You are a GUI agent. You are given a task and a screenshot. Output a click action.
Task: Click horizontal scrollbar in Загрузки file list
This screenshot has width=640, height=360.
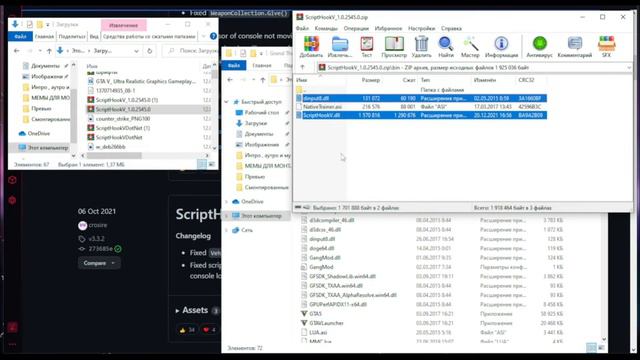pos(114,156)
